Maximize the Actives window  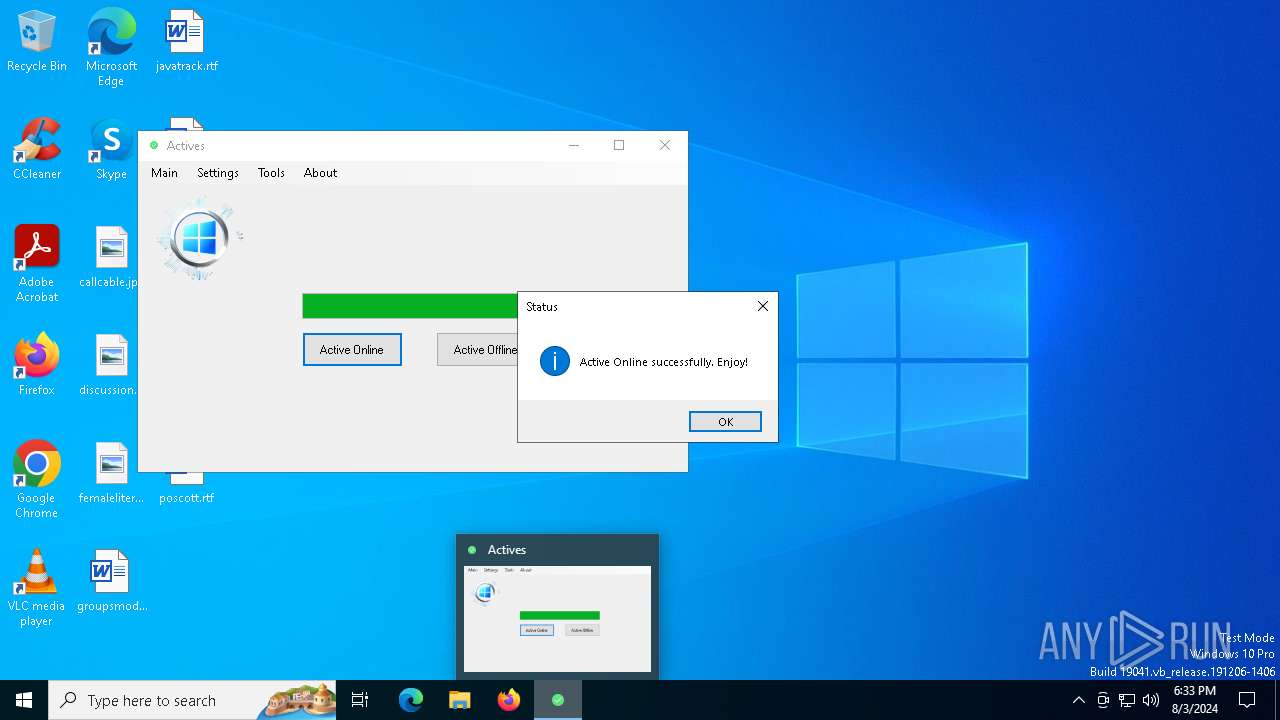(619, 145)
